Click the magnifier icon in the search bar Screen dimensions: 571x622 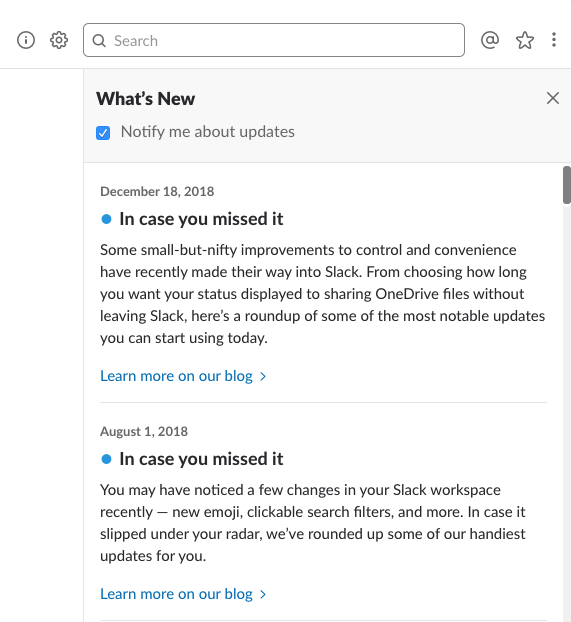pos(99,40)
